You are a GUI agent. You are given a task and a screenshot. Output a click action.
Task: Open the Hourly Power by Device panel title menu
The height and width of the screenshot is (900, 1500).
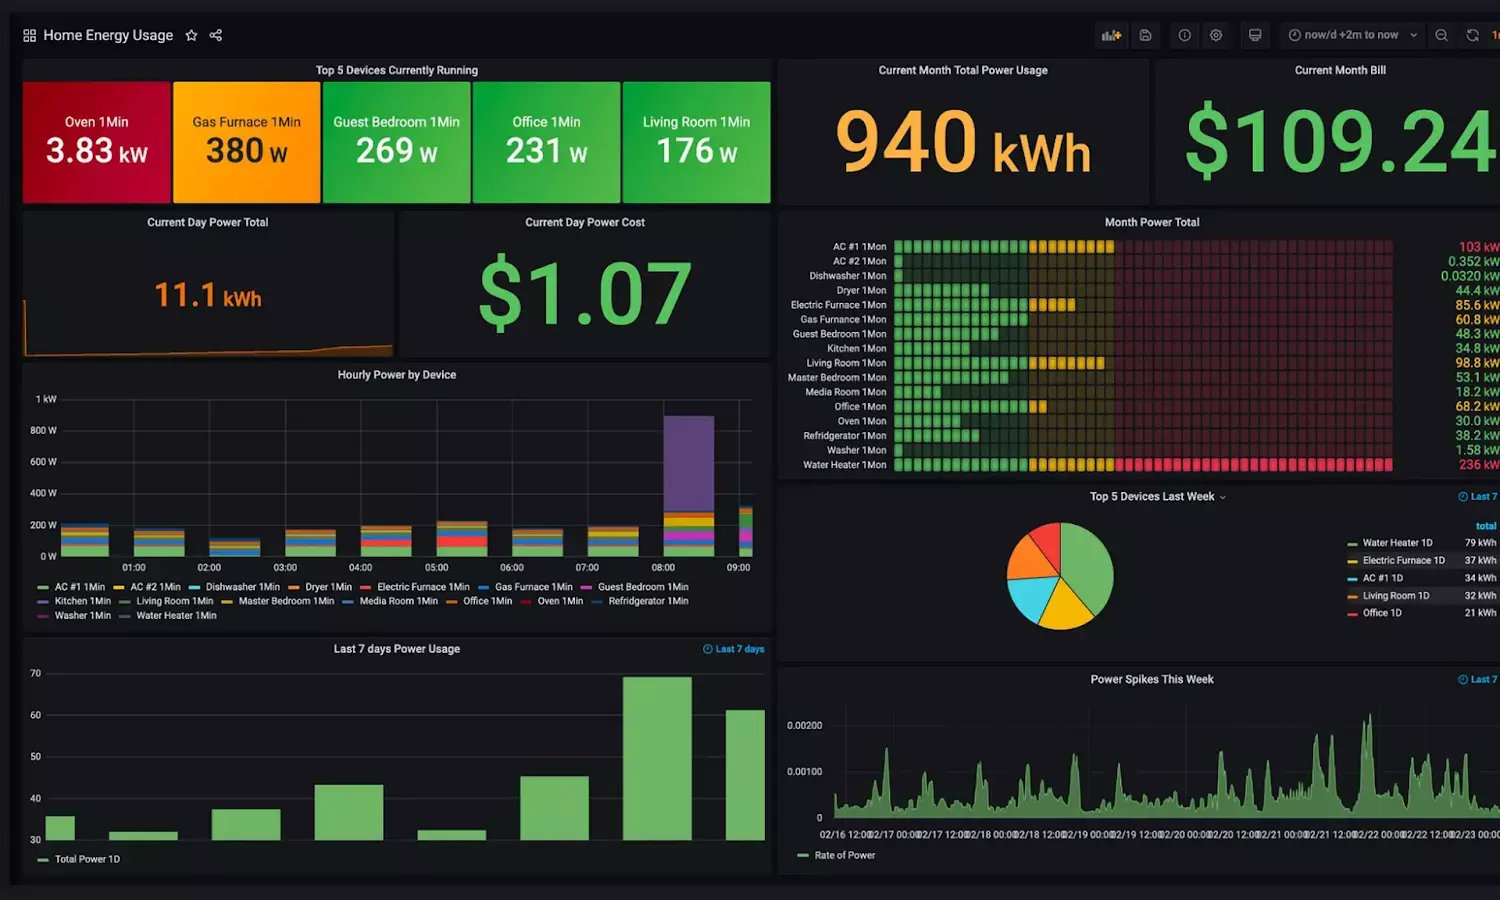coord(396,375)
